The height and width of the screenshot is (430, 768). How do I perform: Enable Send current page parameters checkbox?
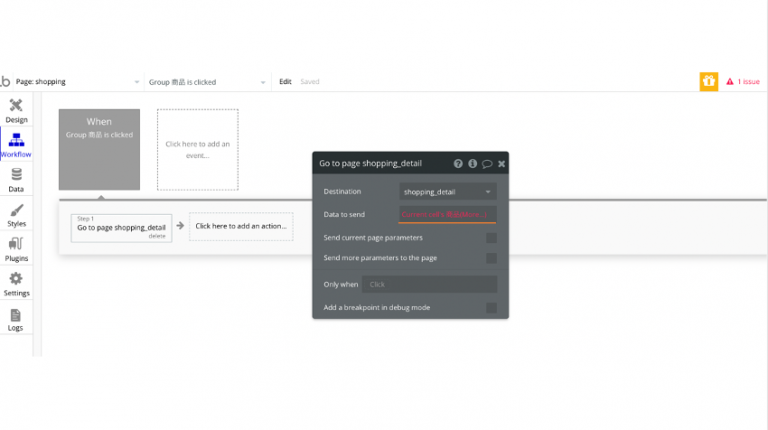click(491, 238)
